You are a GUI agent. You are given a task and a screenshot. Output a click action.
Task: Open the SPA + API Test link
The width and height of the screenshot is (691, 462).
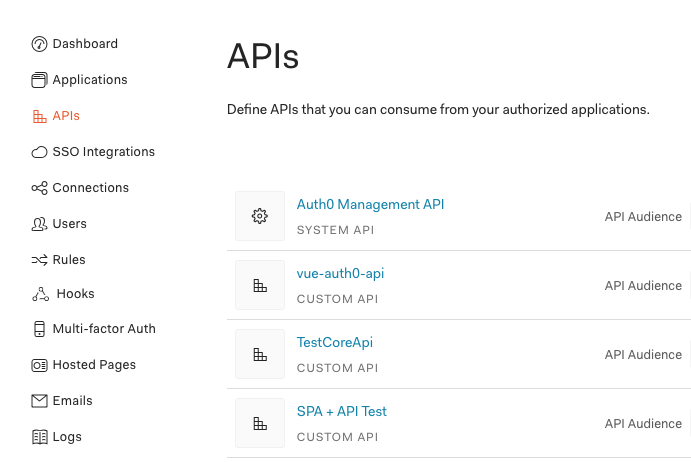342,412
